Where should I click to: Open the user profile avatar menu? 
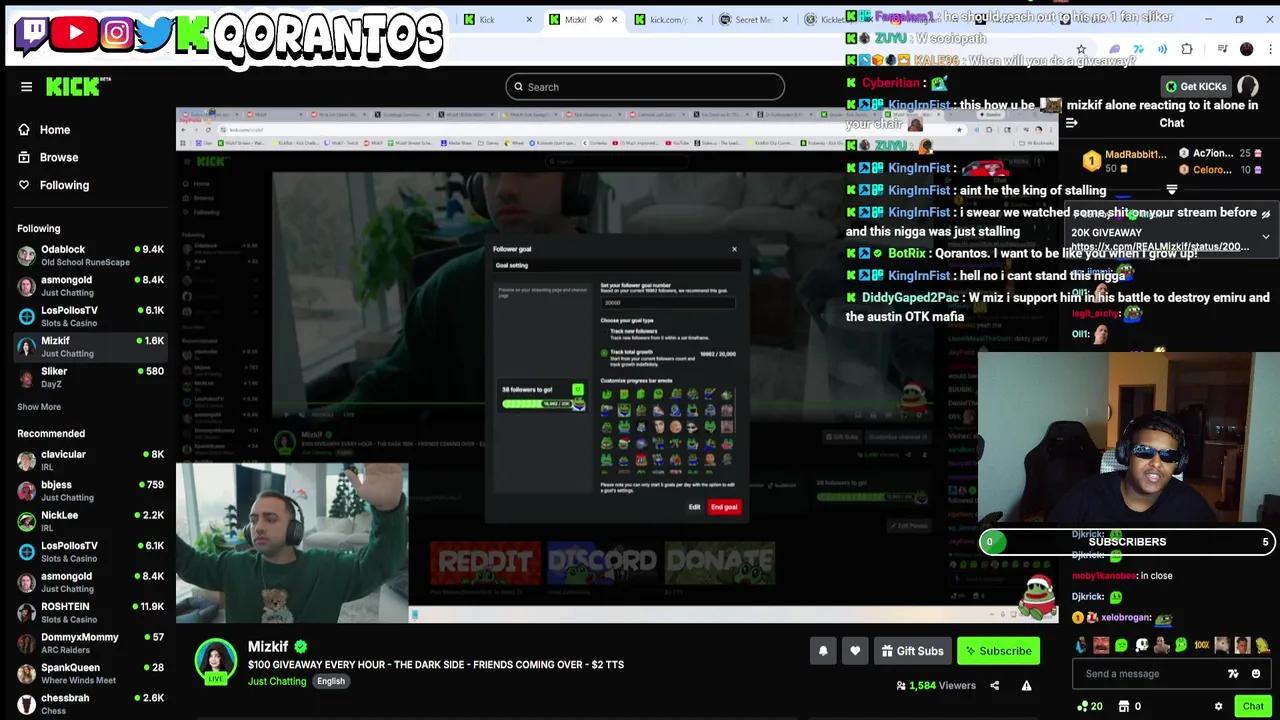(x=1248, y=87)
